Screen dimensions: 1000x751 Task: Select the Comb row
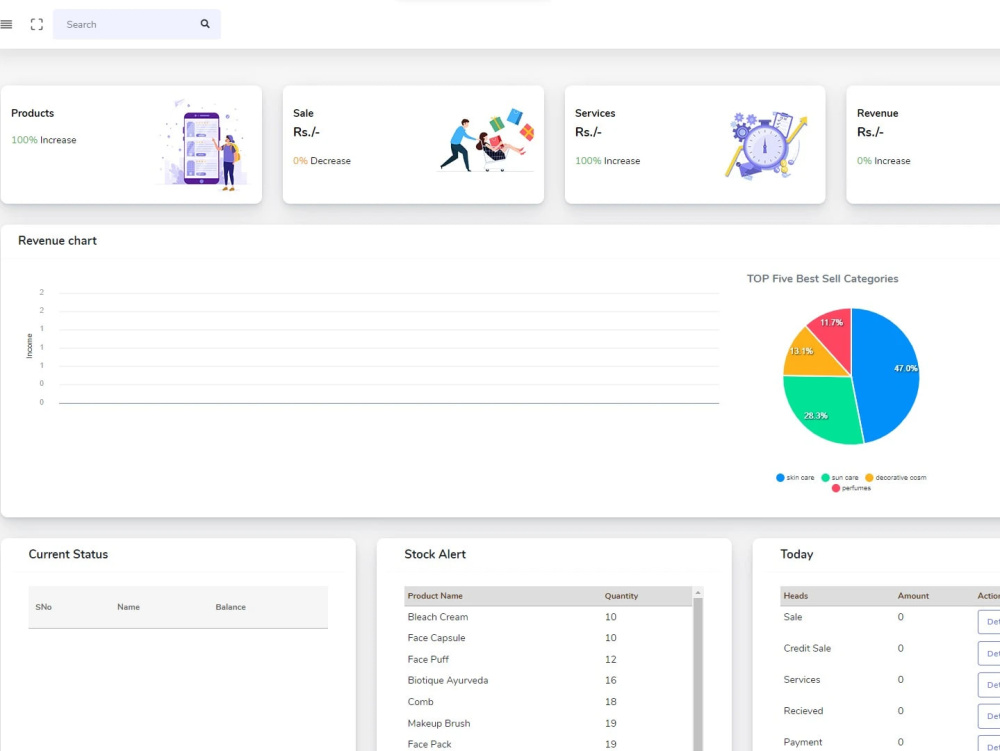pos(548,701)
